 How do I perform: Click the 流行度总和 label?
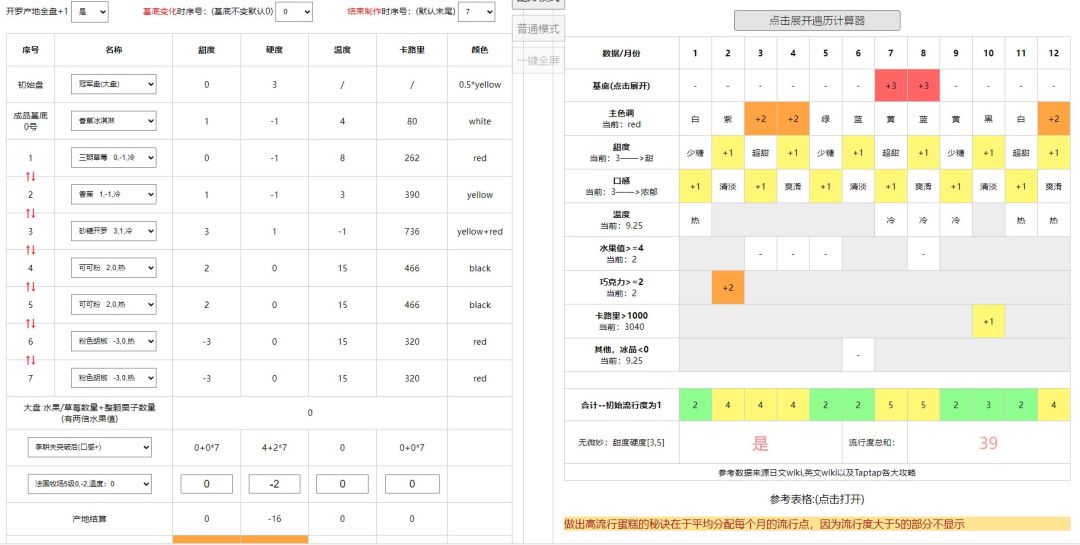(872, 443)
